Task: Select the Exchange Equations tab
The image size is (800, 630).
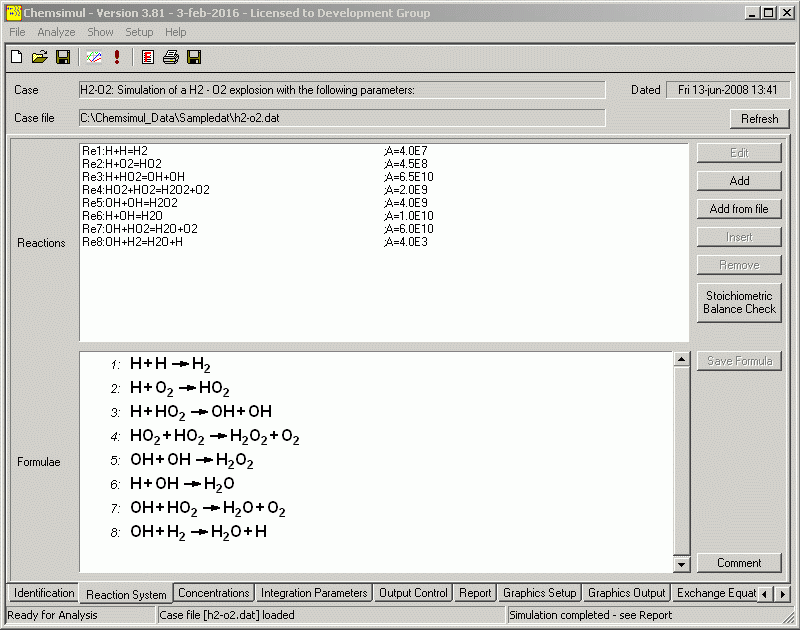Action: point(715,593)
